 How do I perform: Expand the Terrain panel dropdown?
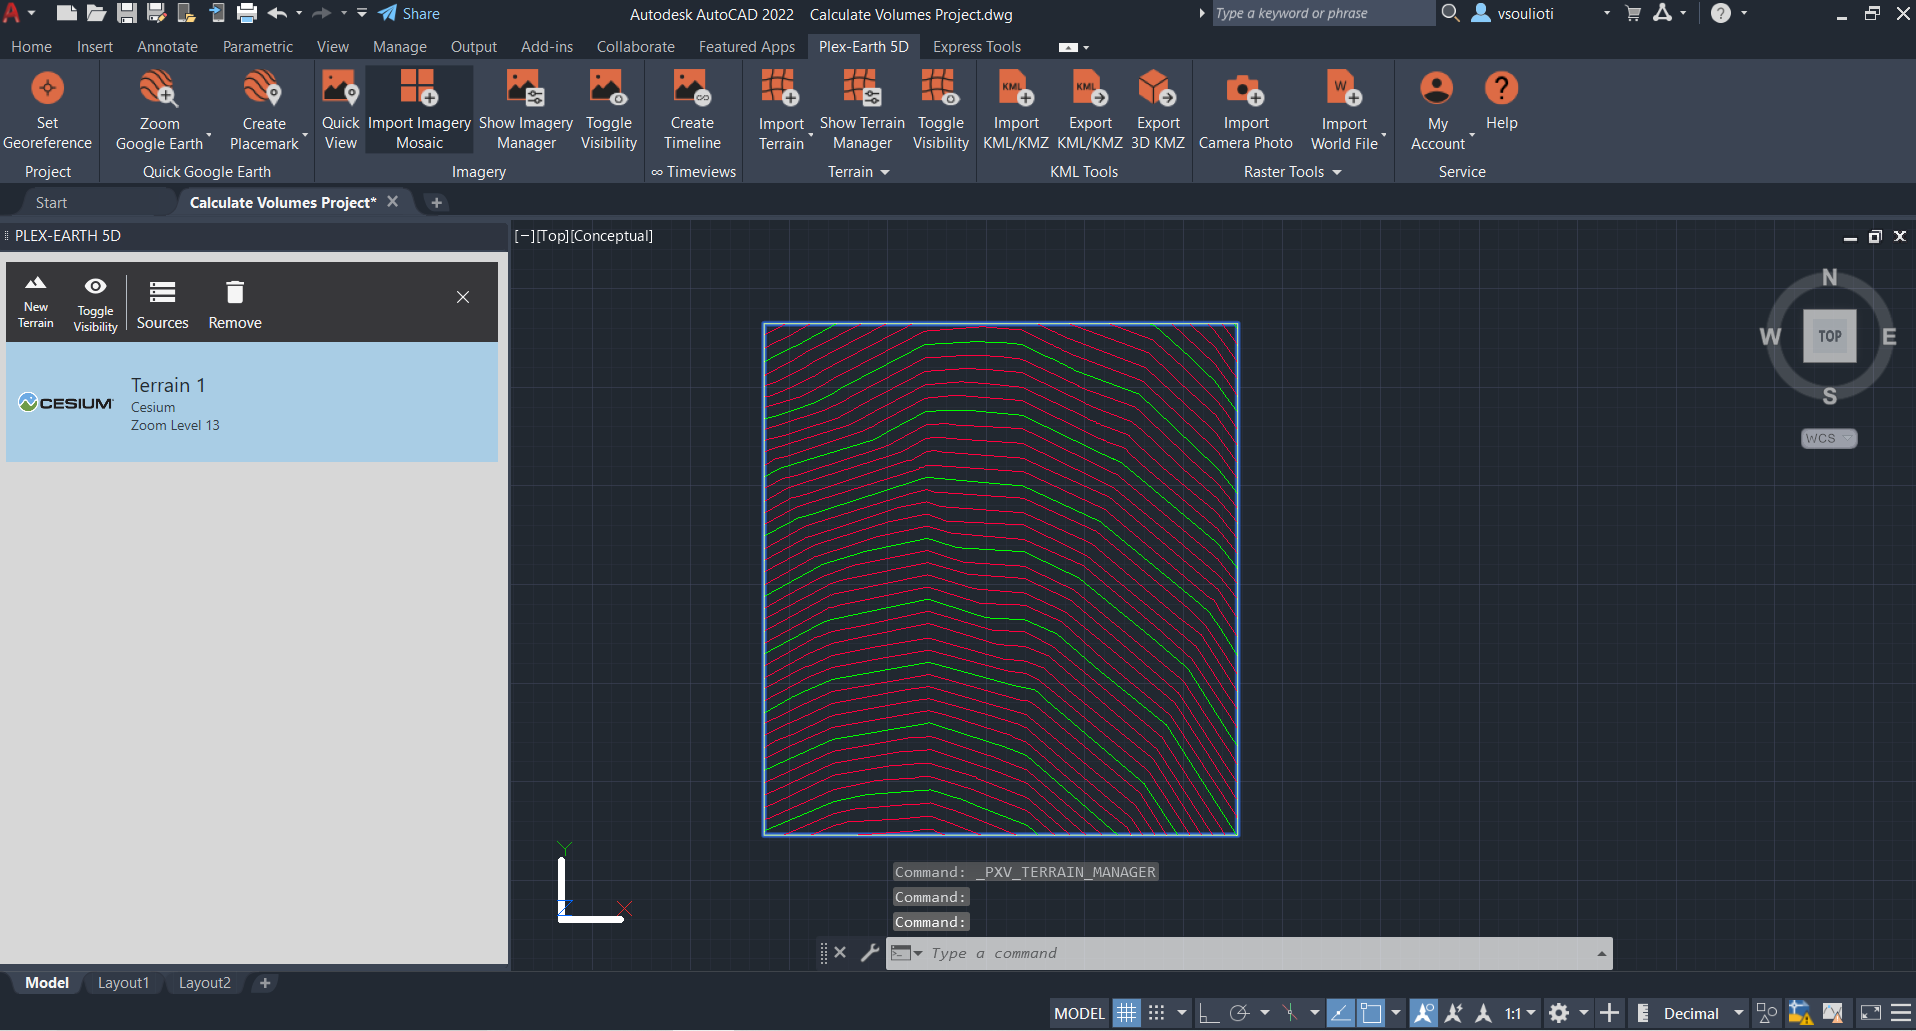[x=886, y=171]
